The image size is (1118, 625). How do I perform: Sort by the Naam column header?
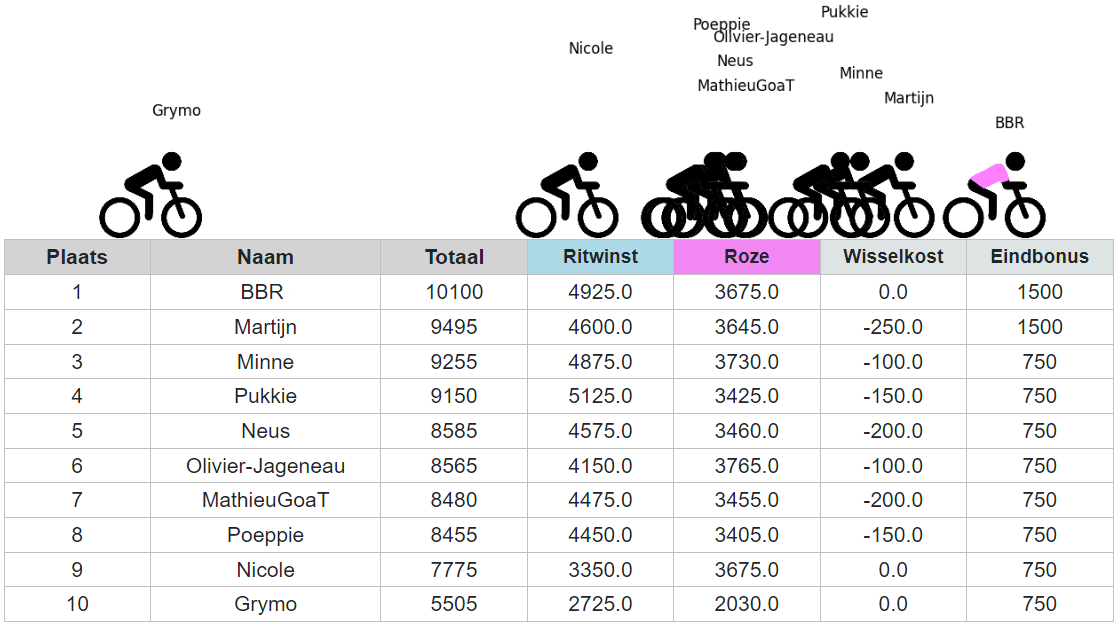point(265,257)
